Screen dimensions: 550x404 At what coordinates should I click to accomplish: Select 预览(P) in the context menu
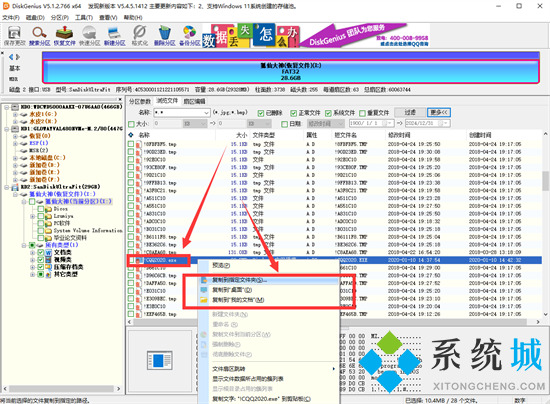click(x=269, y=265)
